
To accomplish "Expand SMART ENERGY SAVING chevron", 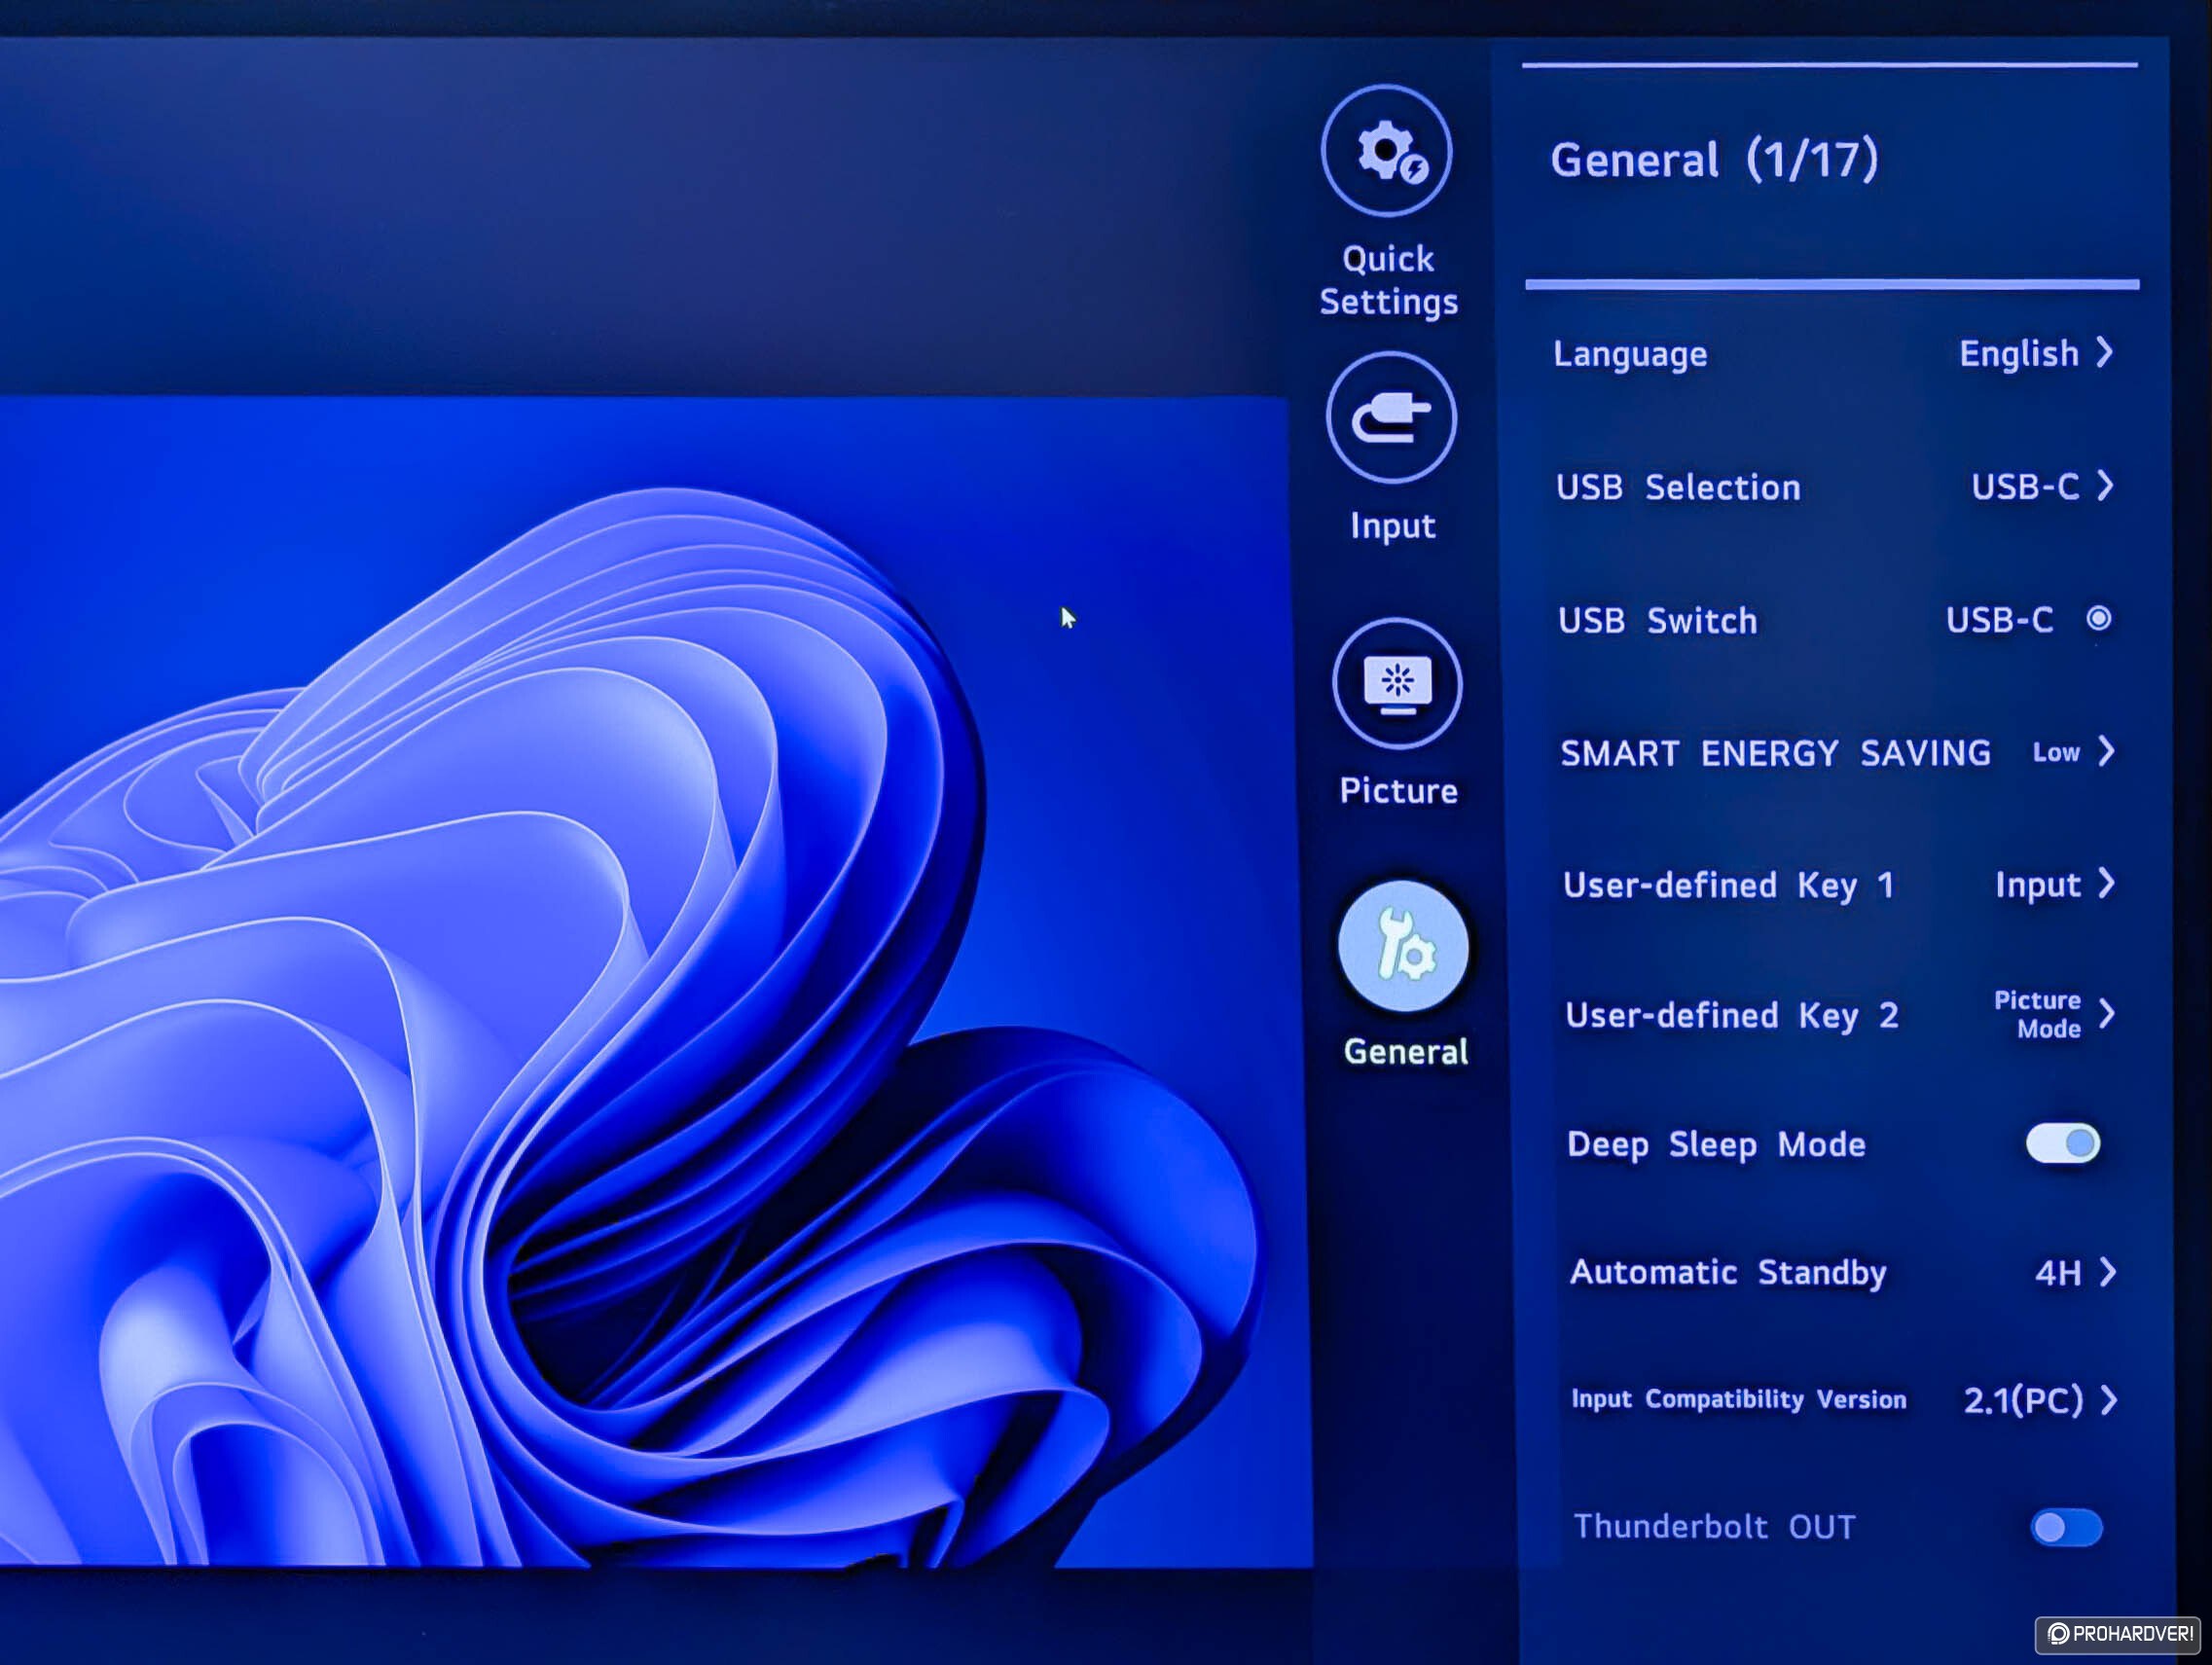I will pyautogui.click(x=2106, y=751).
